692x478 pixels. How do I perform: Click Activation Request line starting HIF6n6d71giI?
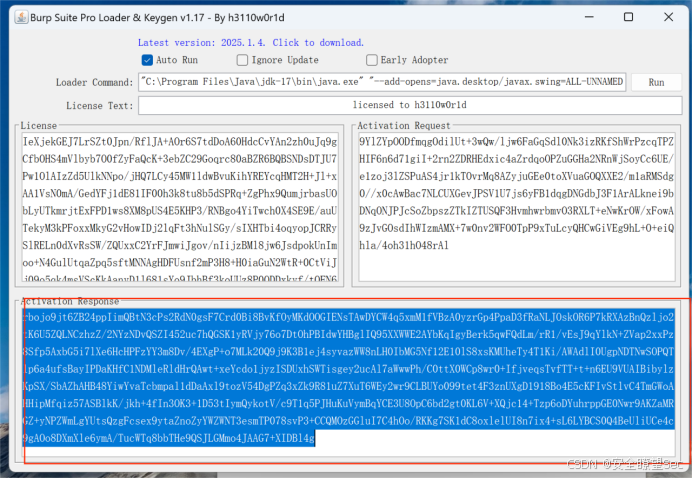point(516,159)
